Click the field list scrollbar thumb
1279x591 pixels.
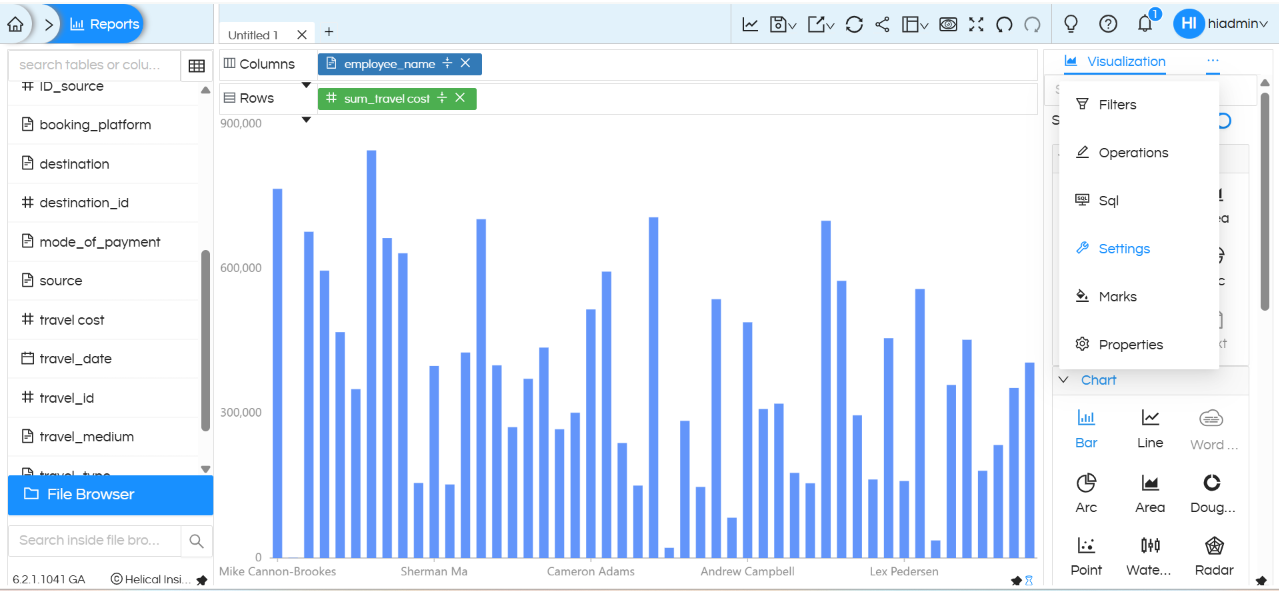pos(206,340)
